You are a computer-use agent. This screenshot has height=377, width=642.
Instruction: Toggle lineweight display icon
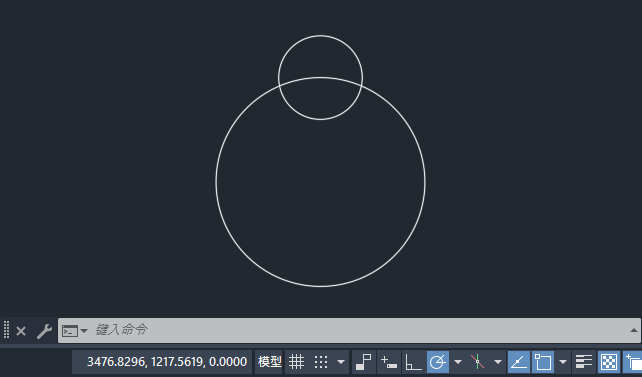[x=584, y=362]
